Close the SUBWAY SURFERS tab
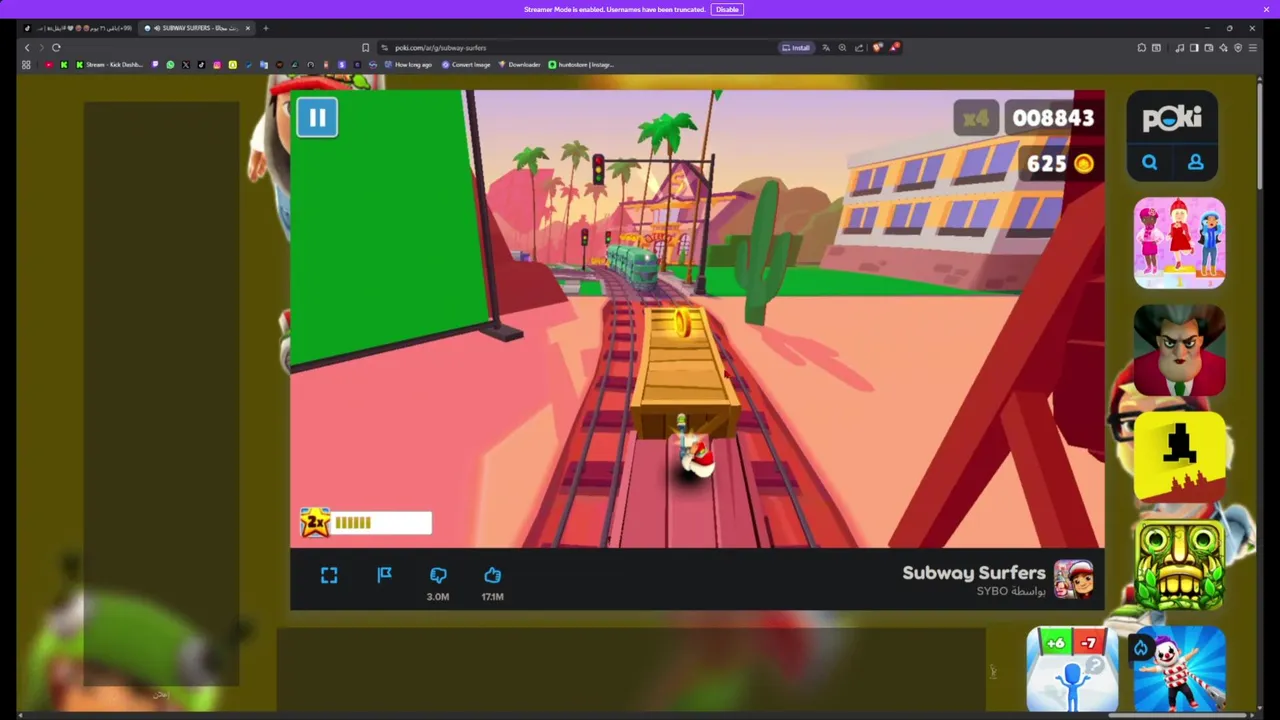The height and width of the screenshot is (720, 1280). click(x=248, y=28)
